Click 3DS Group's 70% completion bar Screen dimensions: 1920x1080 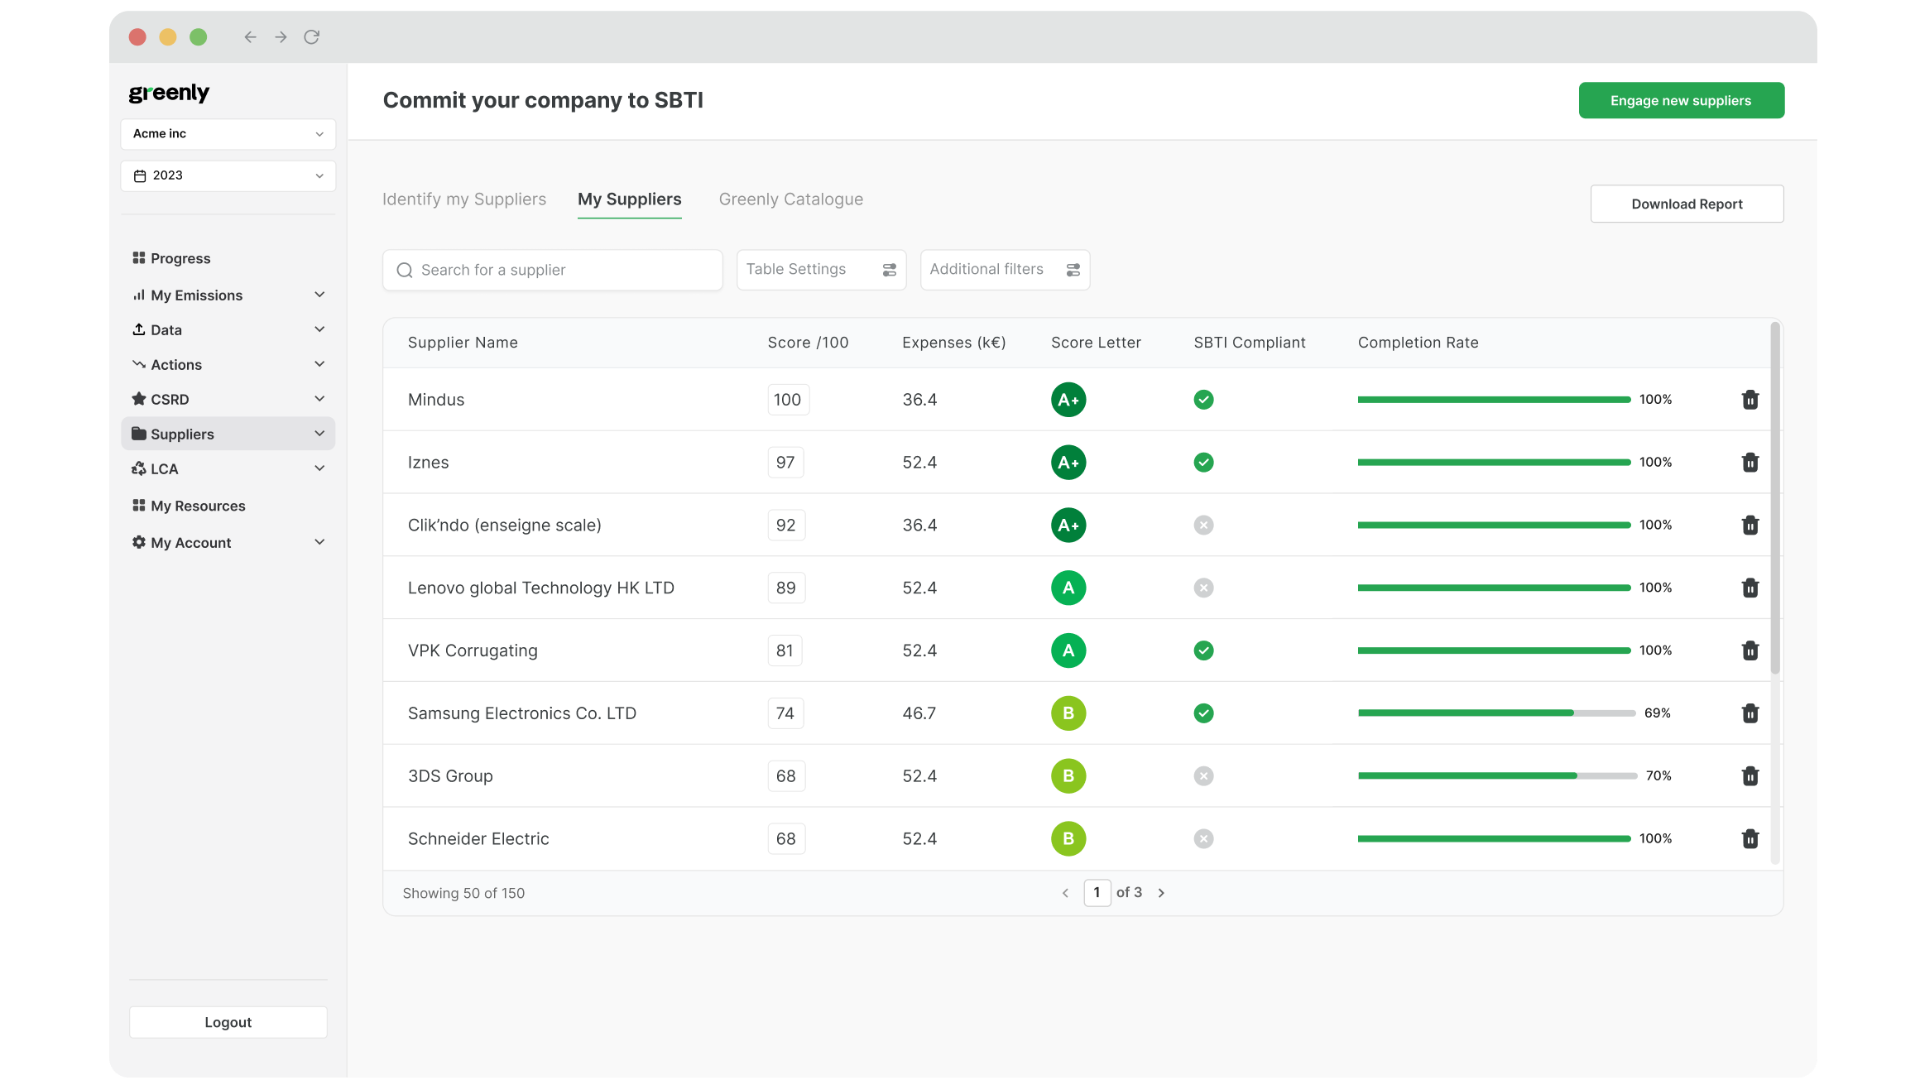click(1497, 776)
